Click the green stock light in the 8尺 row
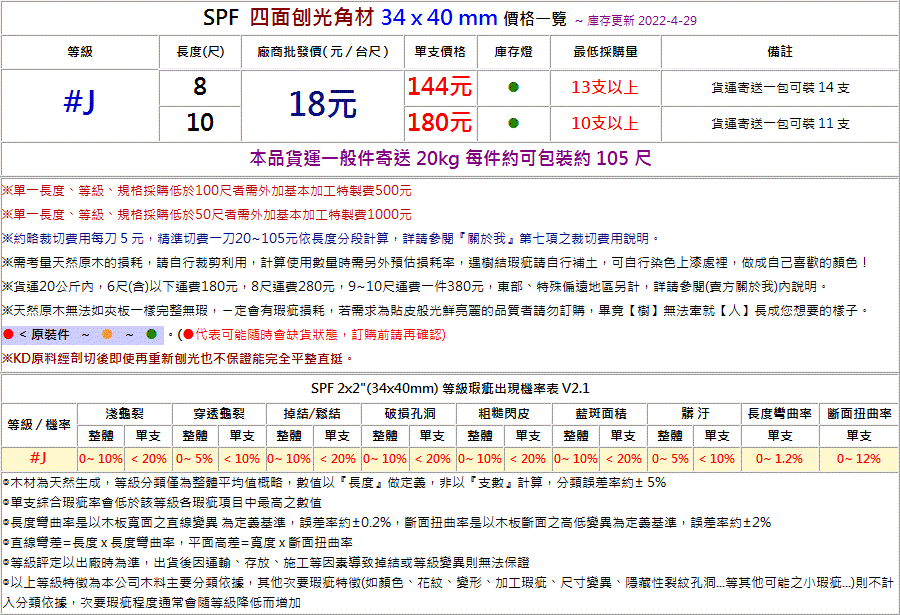 (513, 87)
